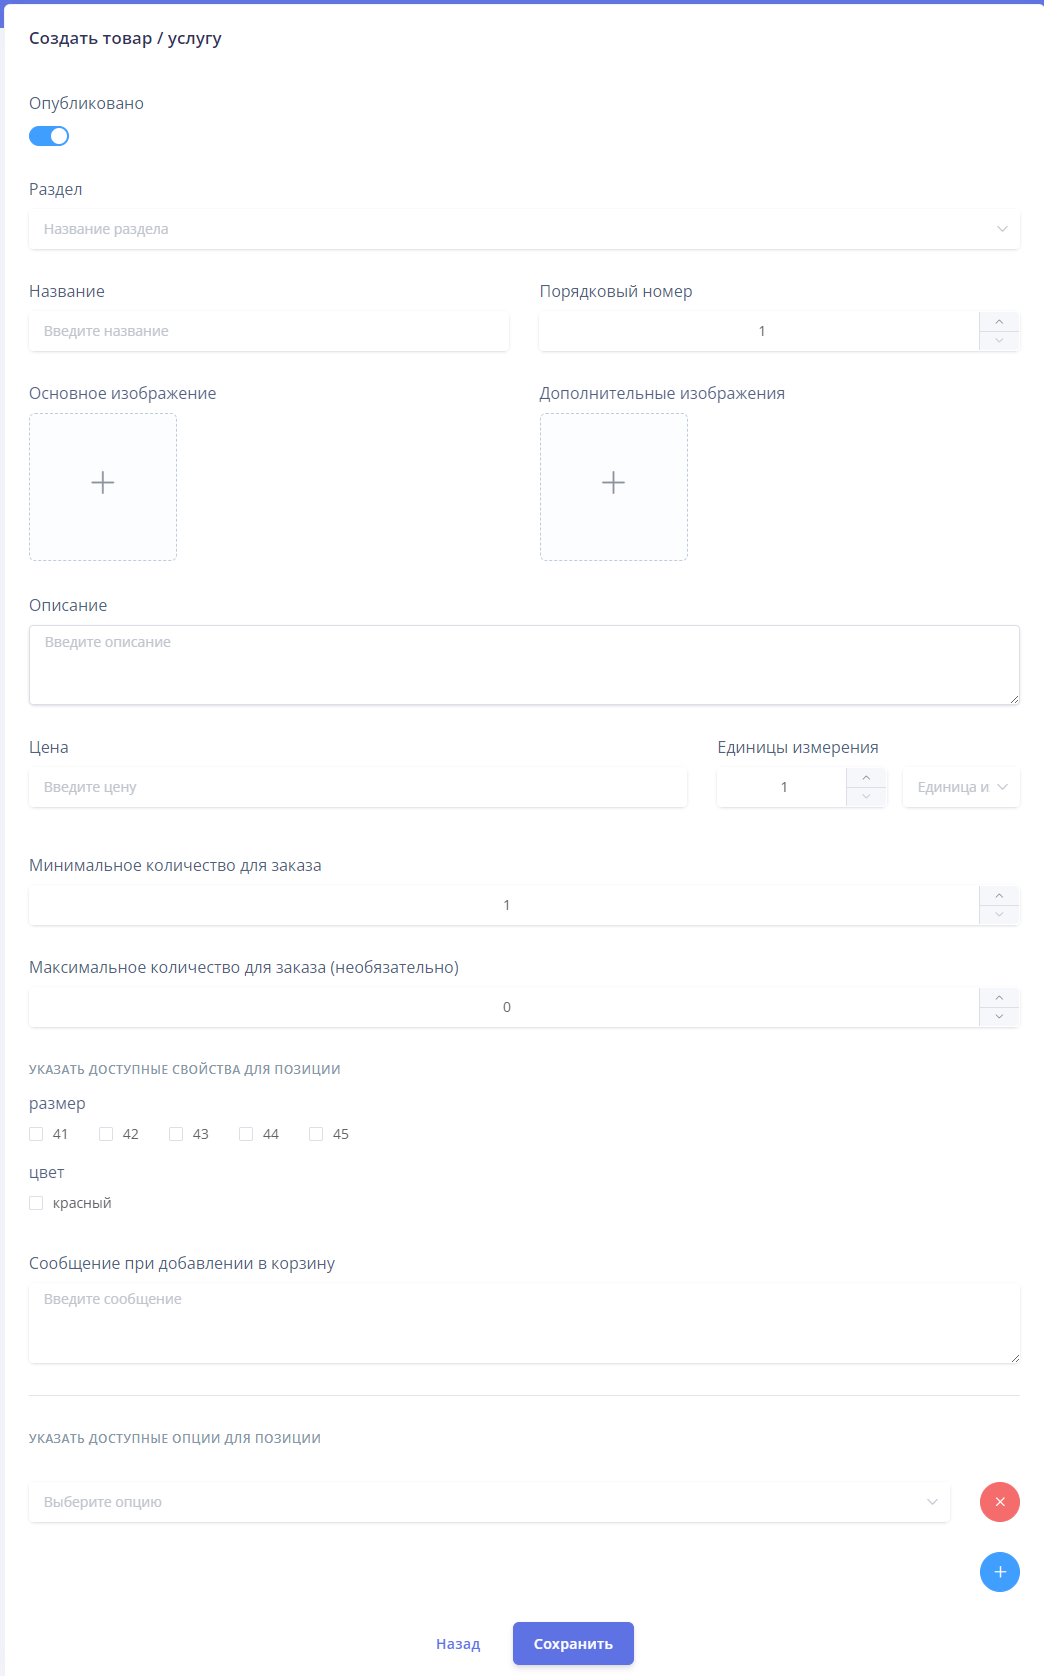Increase the Порядковый номер value
This screenshot has height=1676, width=1044.
click(999, 321)
